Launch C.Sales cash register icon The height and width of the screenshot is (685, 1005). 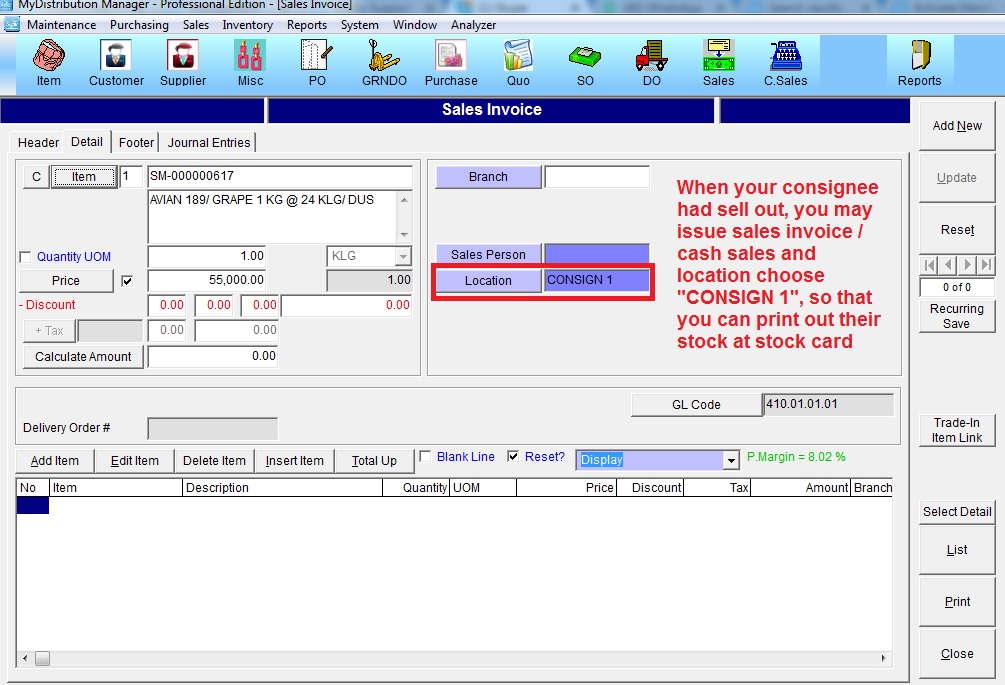pyautogui.click(x=785, y=63)
